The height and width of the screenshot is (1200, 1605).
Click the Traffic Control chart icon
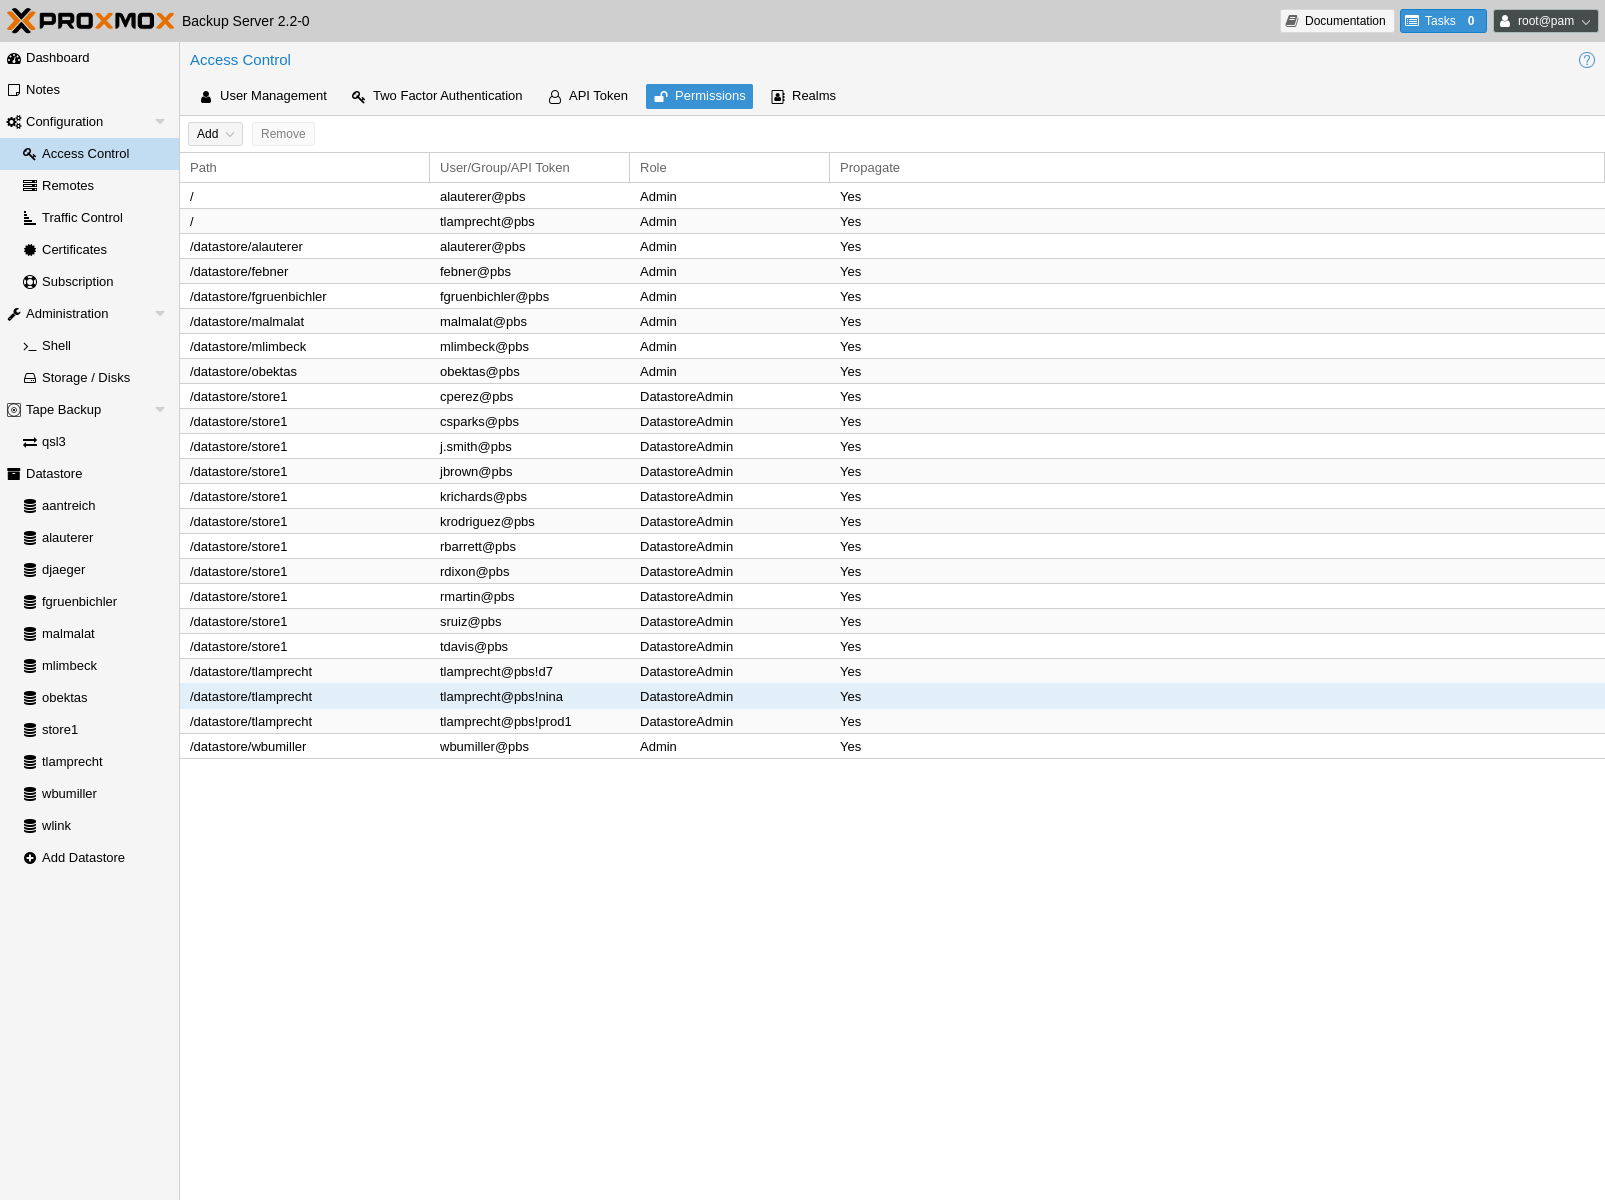click(x=30, y=218)
